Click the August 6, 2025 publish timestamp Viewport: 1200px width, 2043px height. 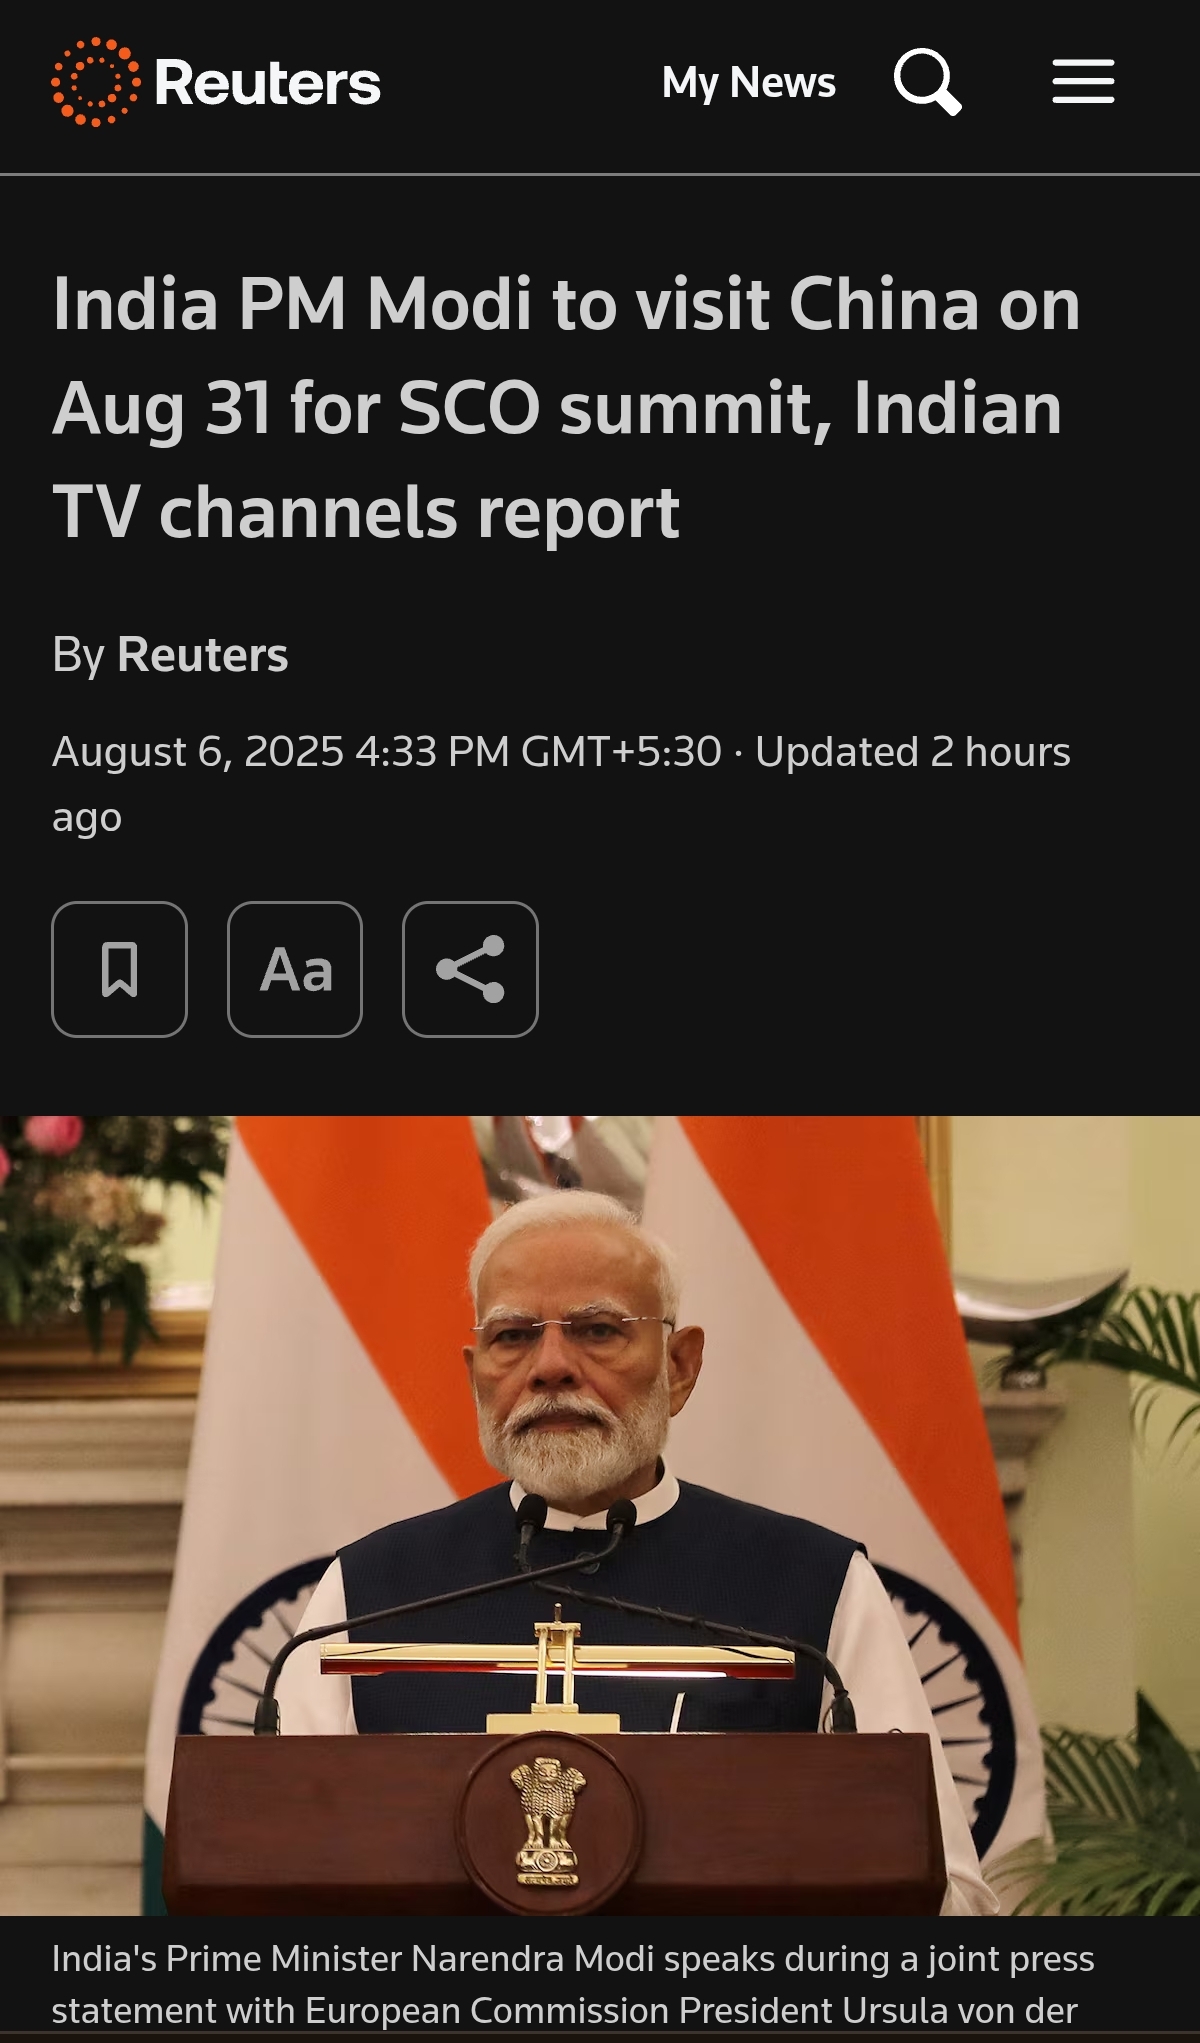387,752
